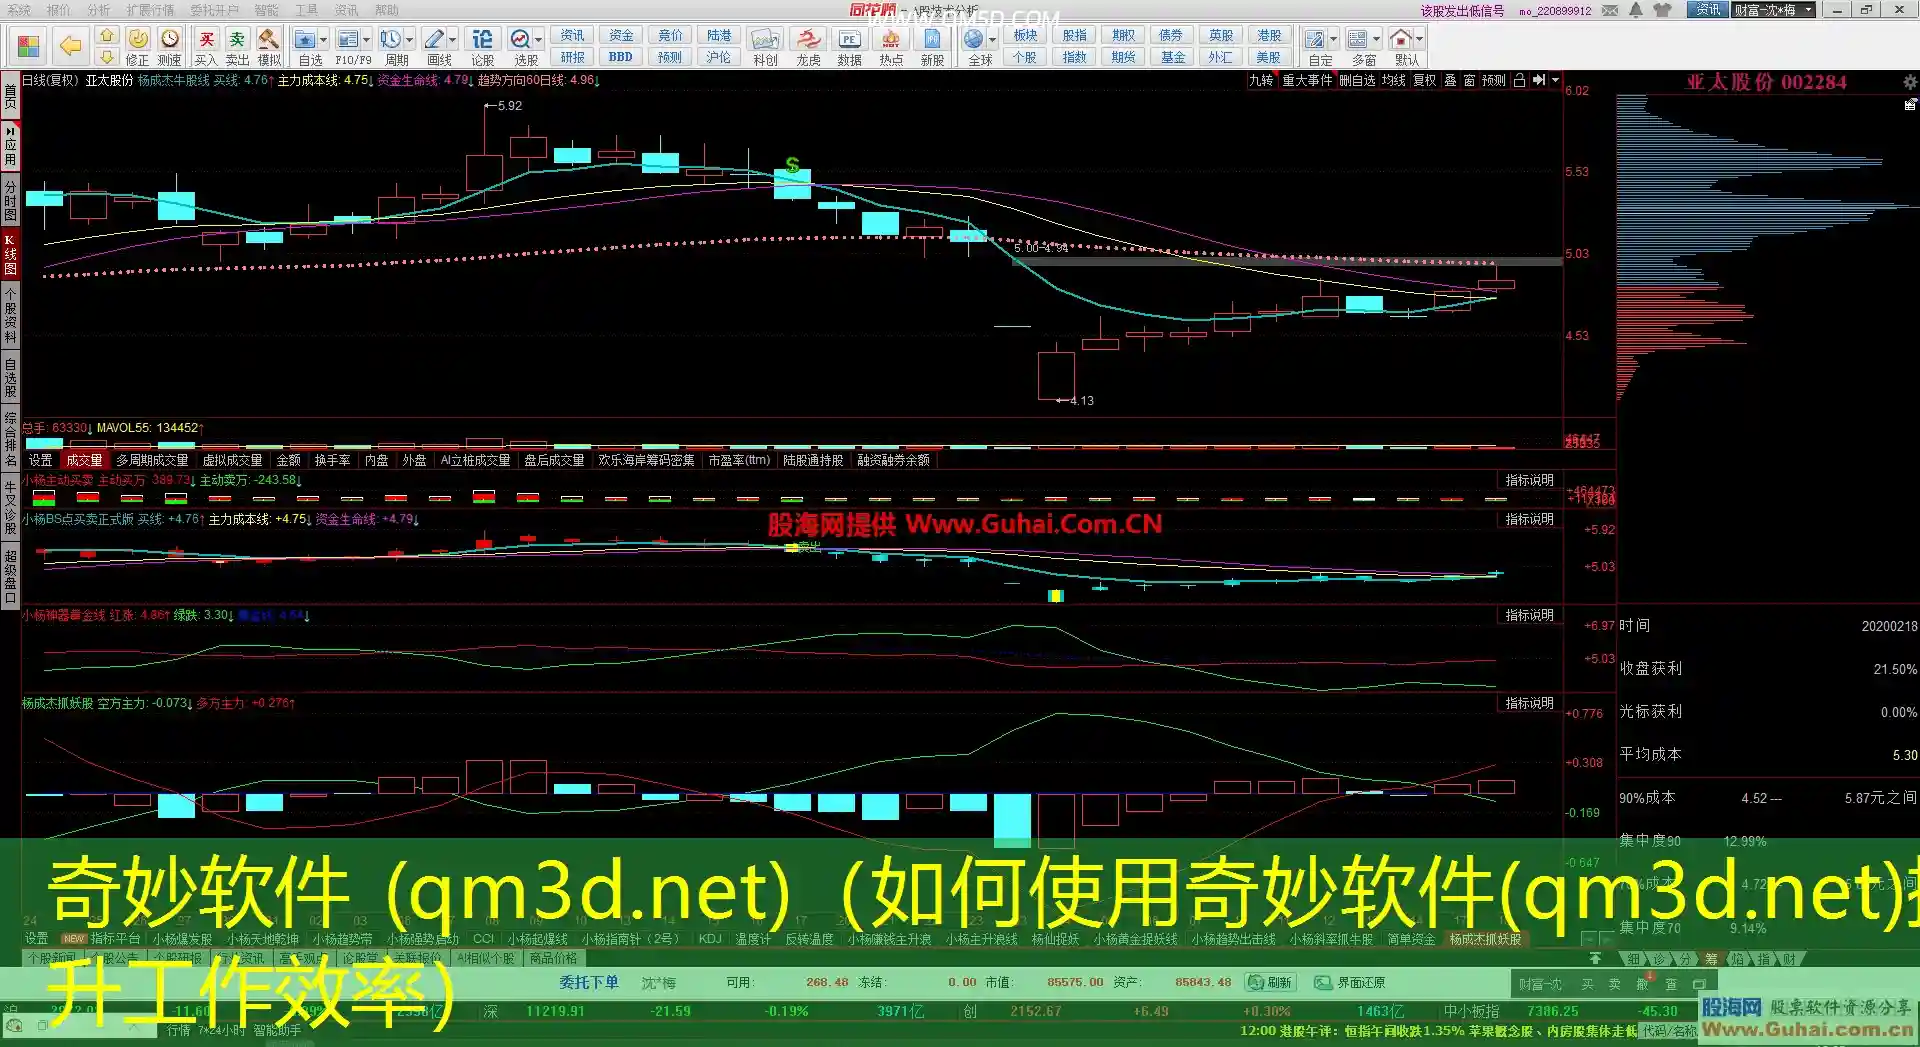
Task: Select the 融资融券余额 tab
Action: click(x=893, y=460)
